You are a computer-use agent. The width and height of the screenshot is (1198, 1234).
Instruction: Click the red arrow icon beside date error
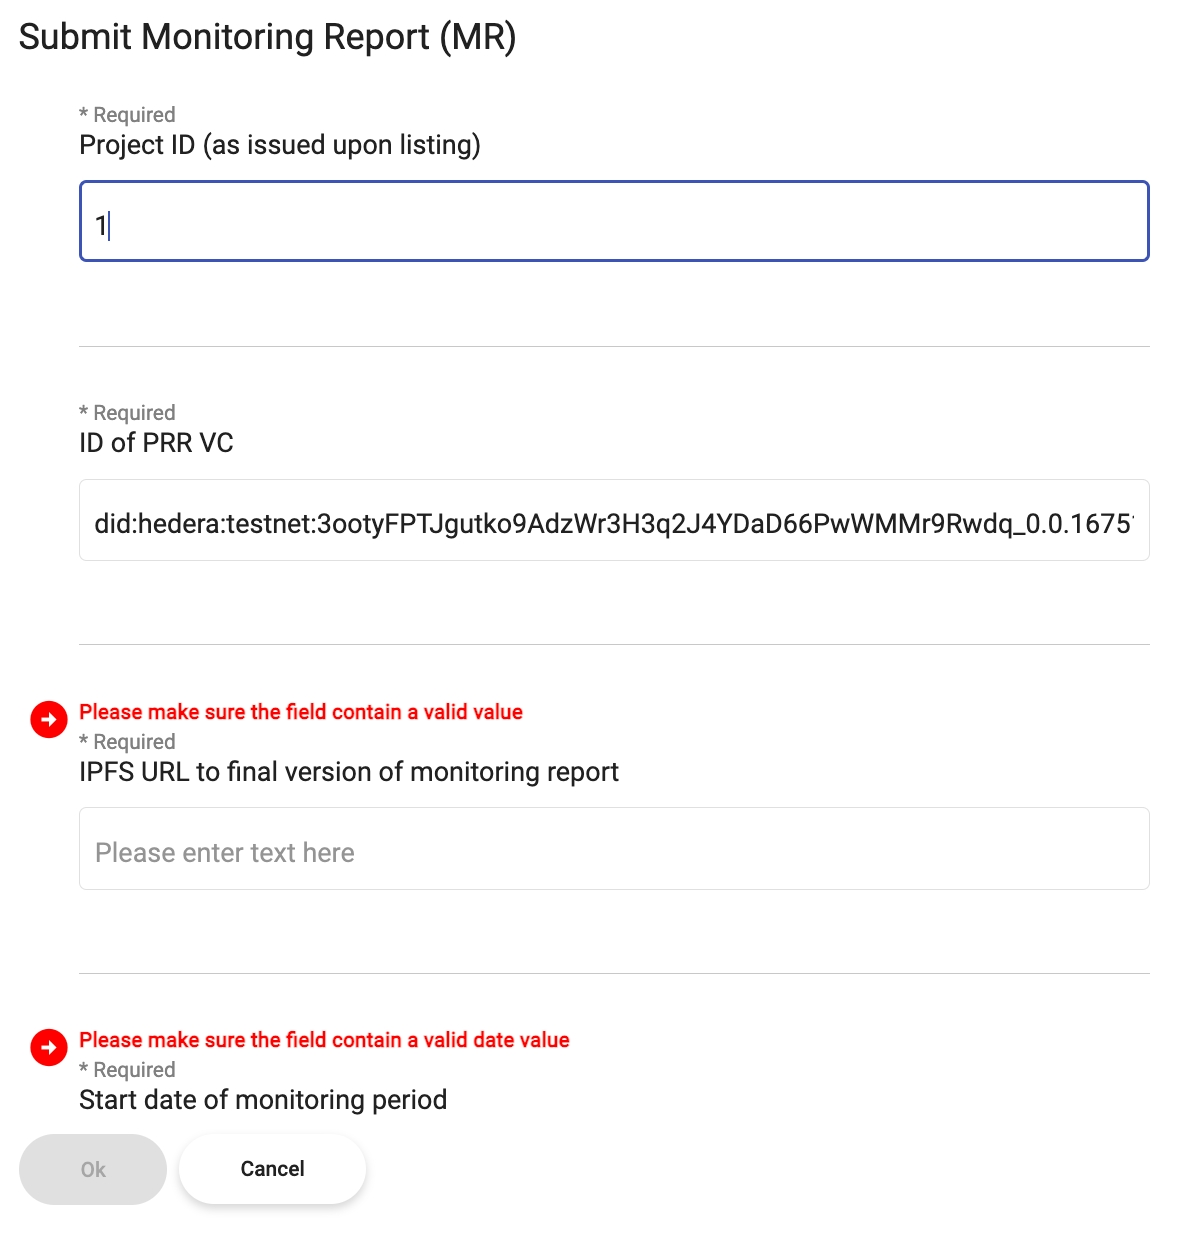[48, 1047]
